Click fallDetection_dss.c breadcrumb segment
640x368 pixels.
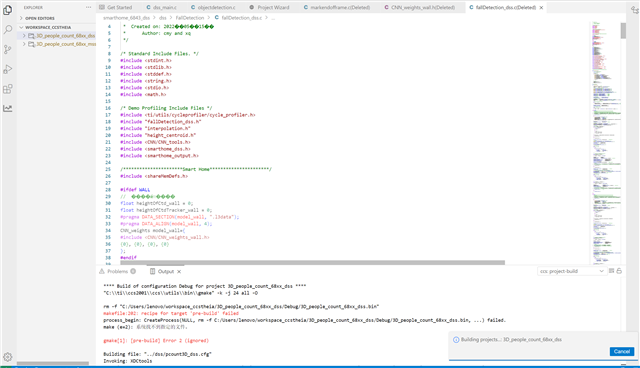tap(242, 18)
